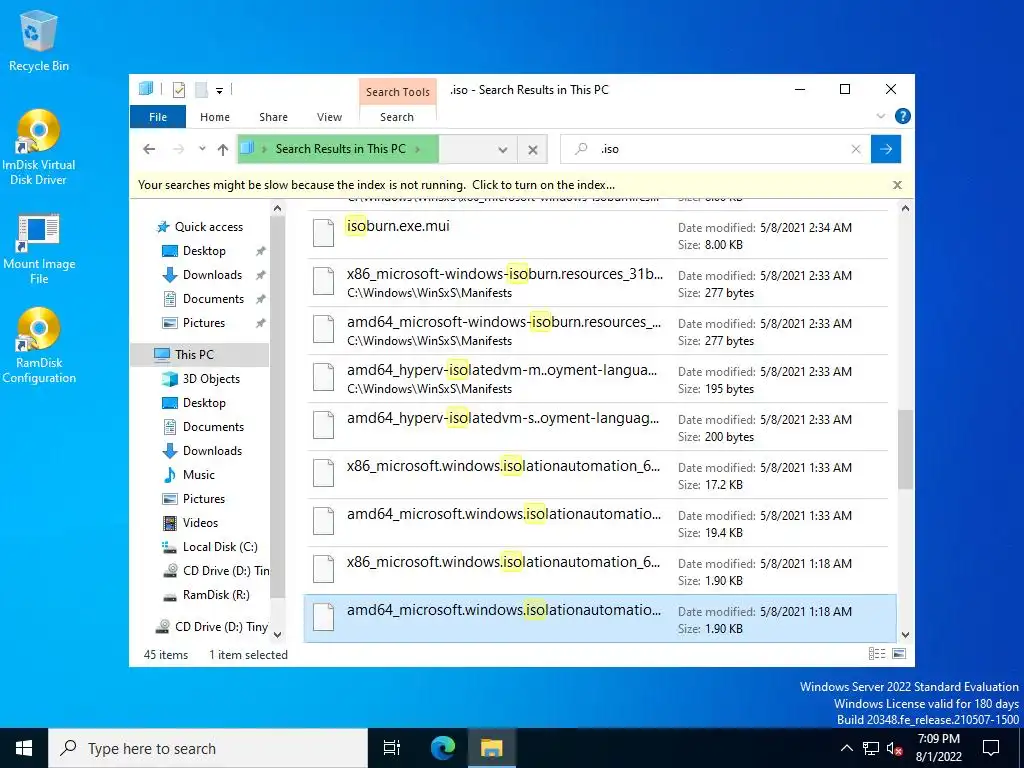
Task: Select the 19.4 KB amd64 isolationautomation file
Action: (x=599, y=523)
